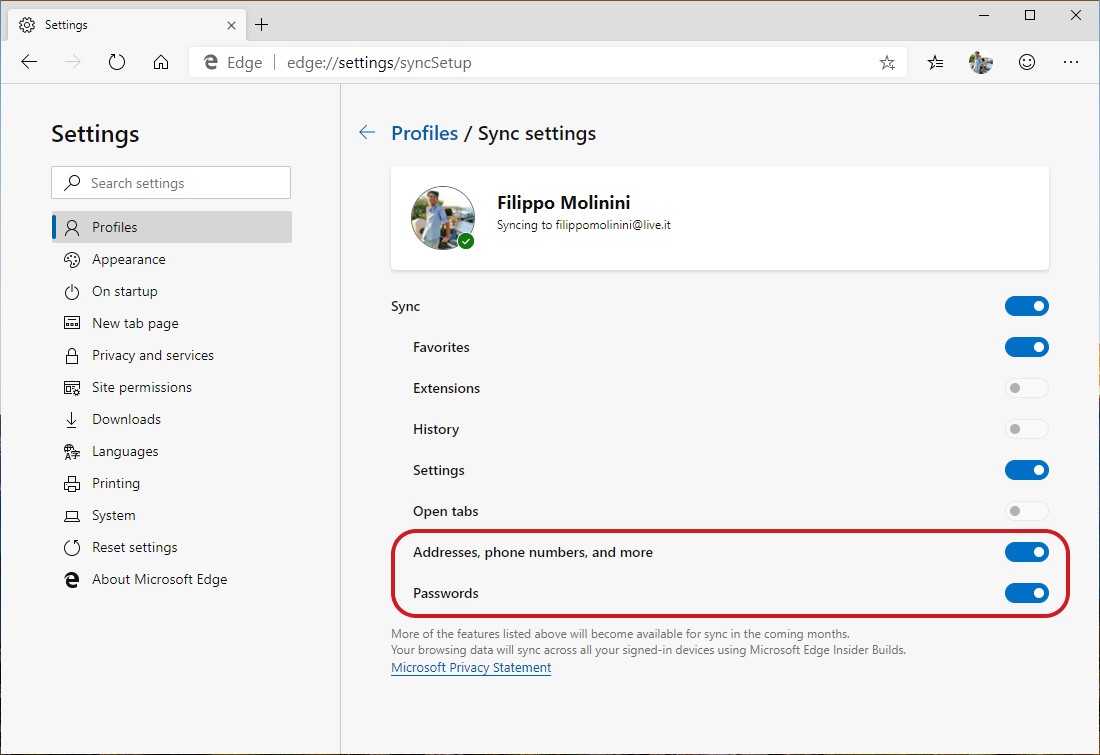Click the grayed-out browser forward arrow
This screenshot has height=755, width=1100.
73,62
